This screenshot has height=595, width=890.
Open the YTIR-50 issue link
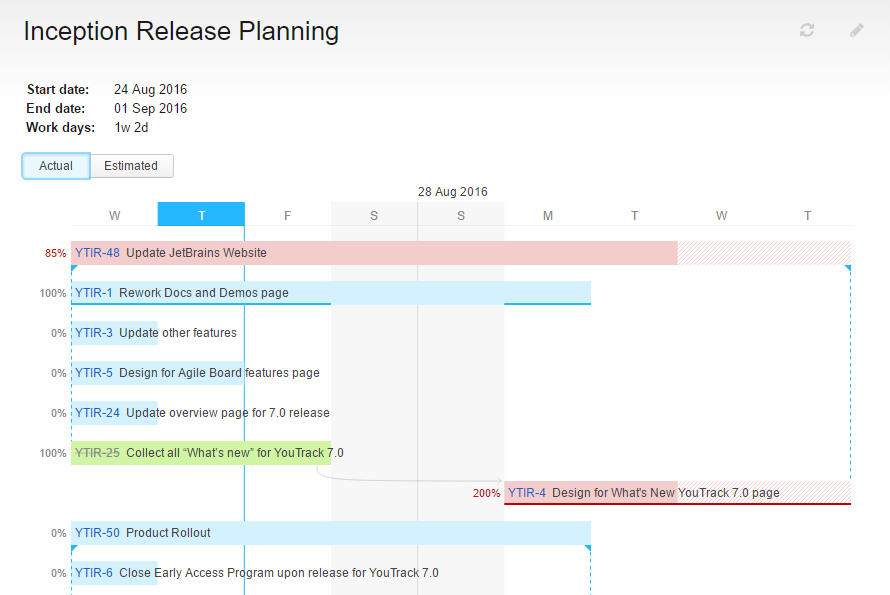tap(97, 533)
